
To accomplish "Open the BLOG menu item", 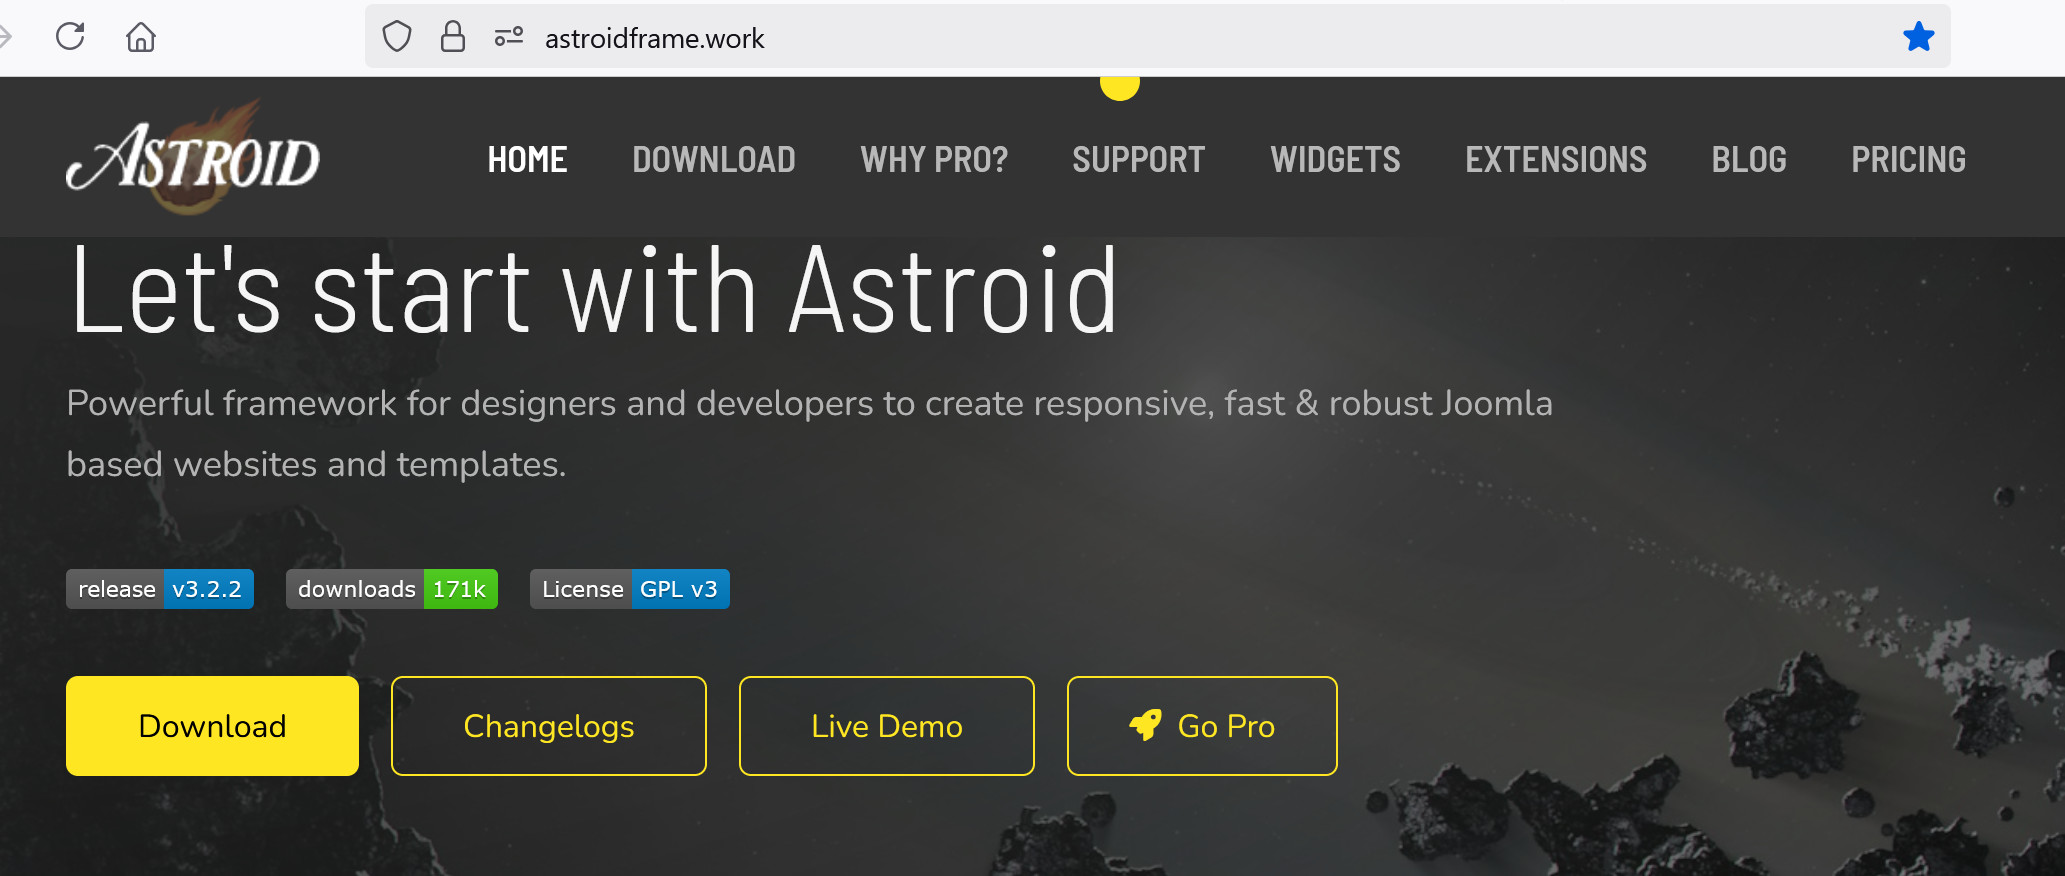I will click(1749, 159).
